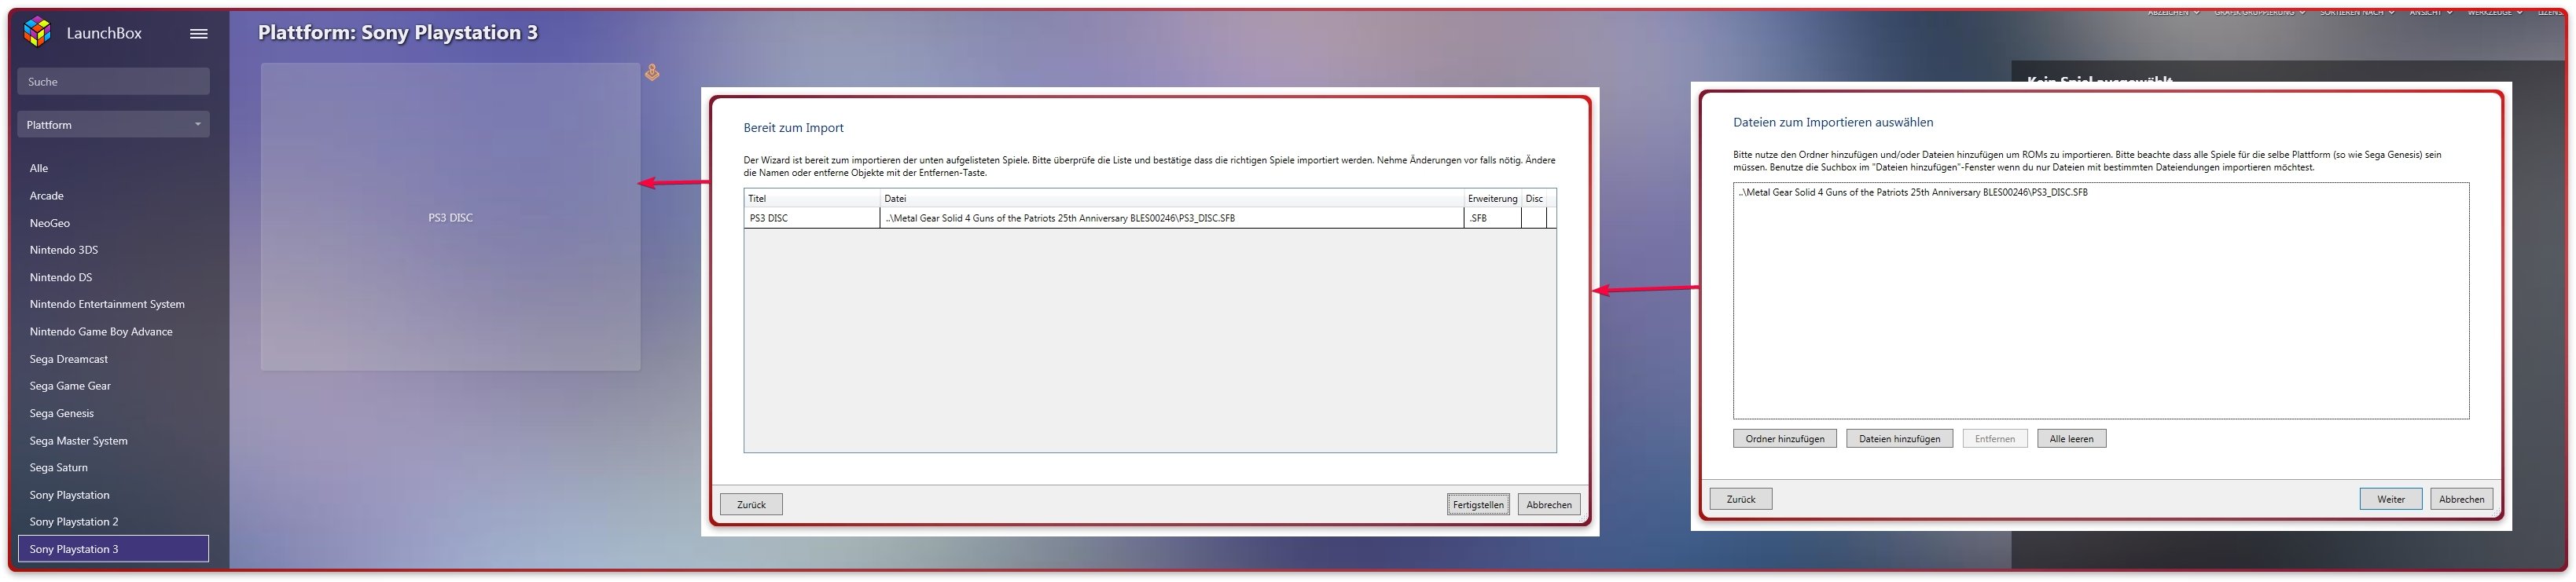Image resolution: width=2576 pixels, height=582 pixels.
Task: Click Abbrechen in Bereit zum Import dialog
Action: tap(1549, 505)
